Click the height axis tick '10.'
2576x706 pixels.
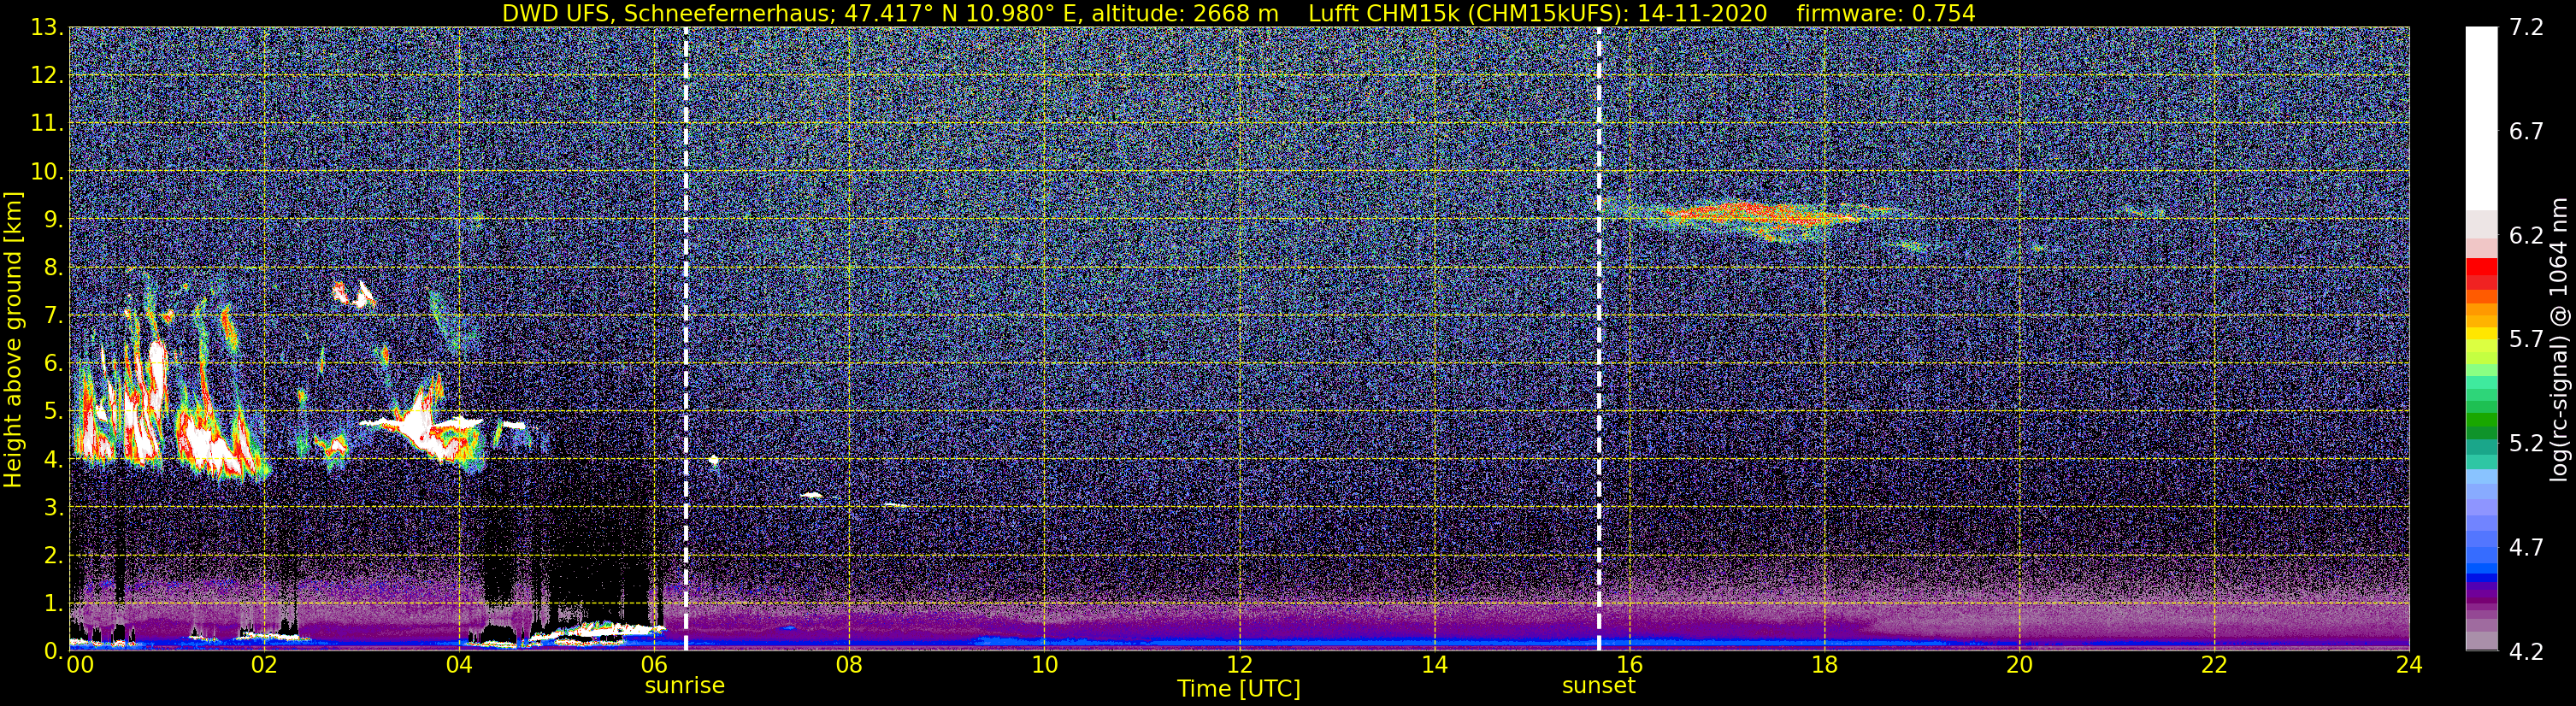coord(47,171)
